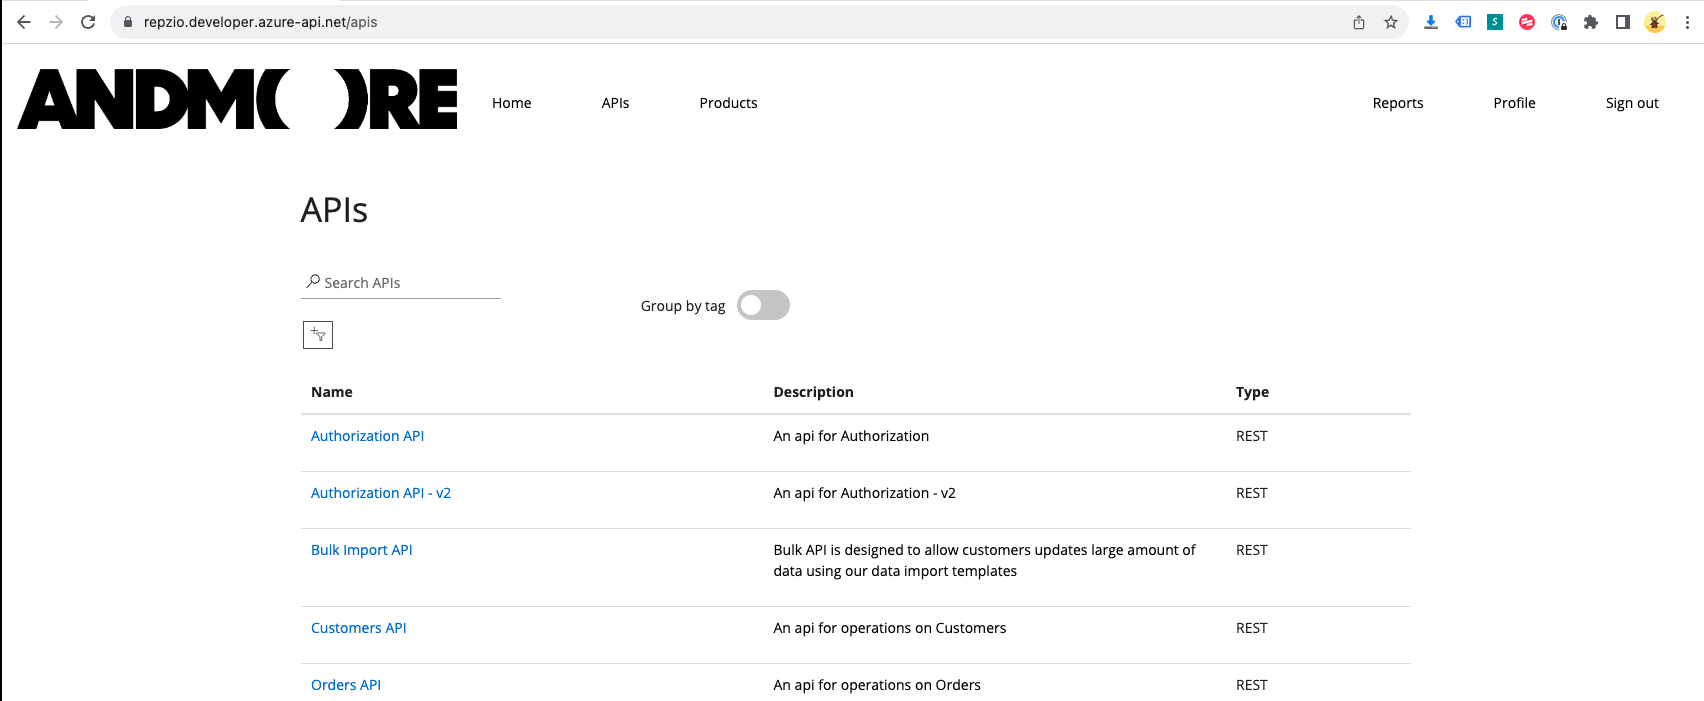
Task: Open the blue downloads extension icon
Action: [1431, 22]
